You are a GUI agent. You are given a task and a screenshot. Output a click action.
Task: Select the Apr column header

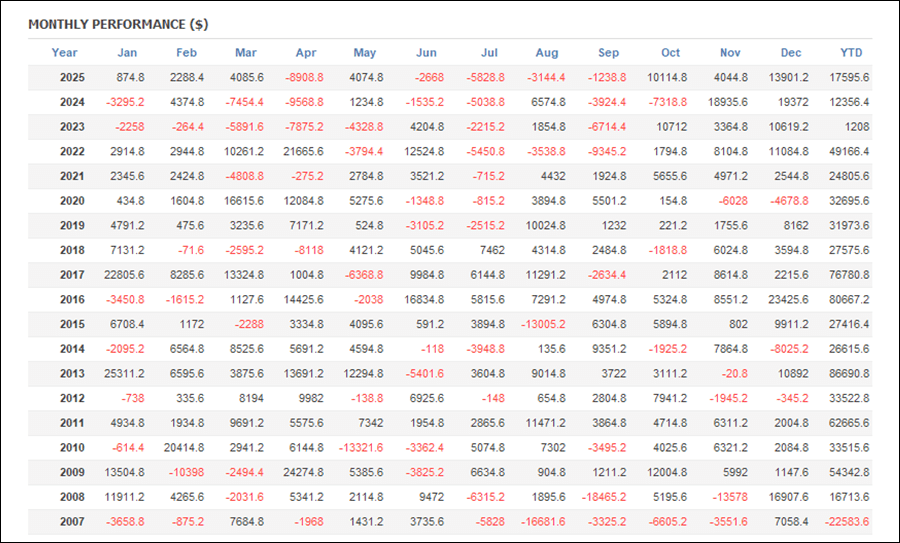(x=306, y=53)
